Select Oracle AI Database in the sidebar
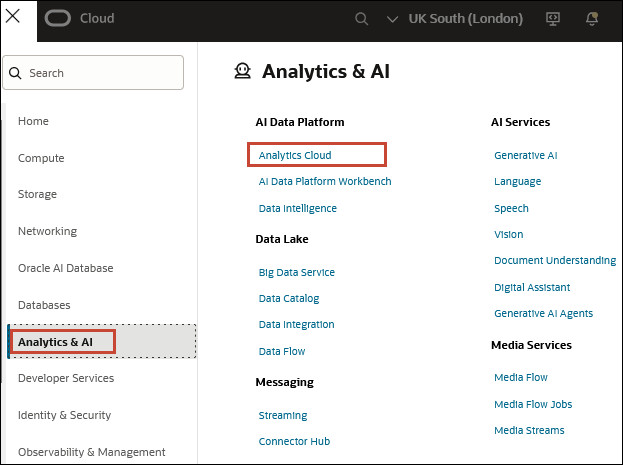 66,268
